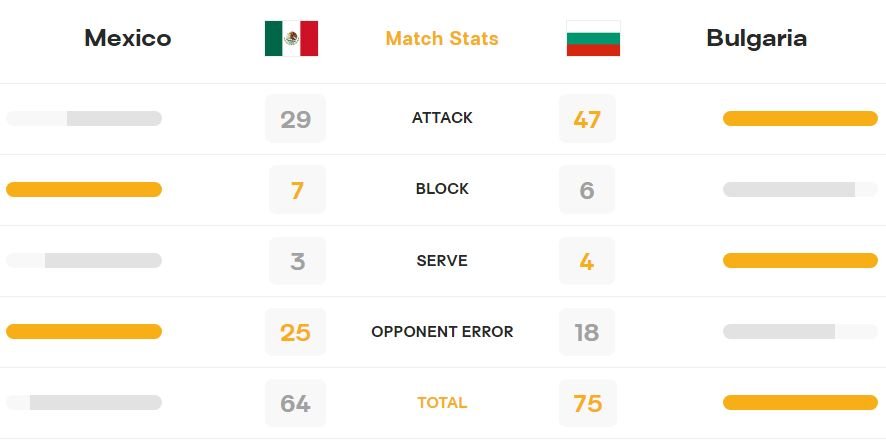The width and height of the screenshot is (886, 441).
Task: Click Bulgaria's attack value 47
Action: [587, 119]
